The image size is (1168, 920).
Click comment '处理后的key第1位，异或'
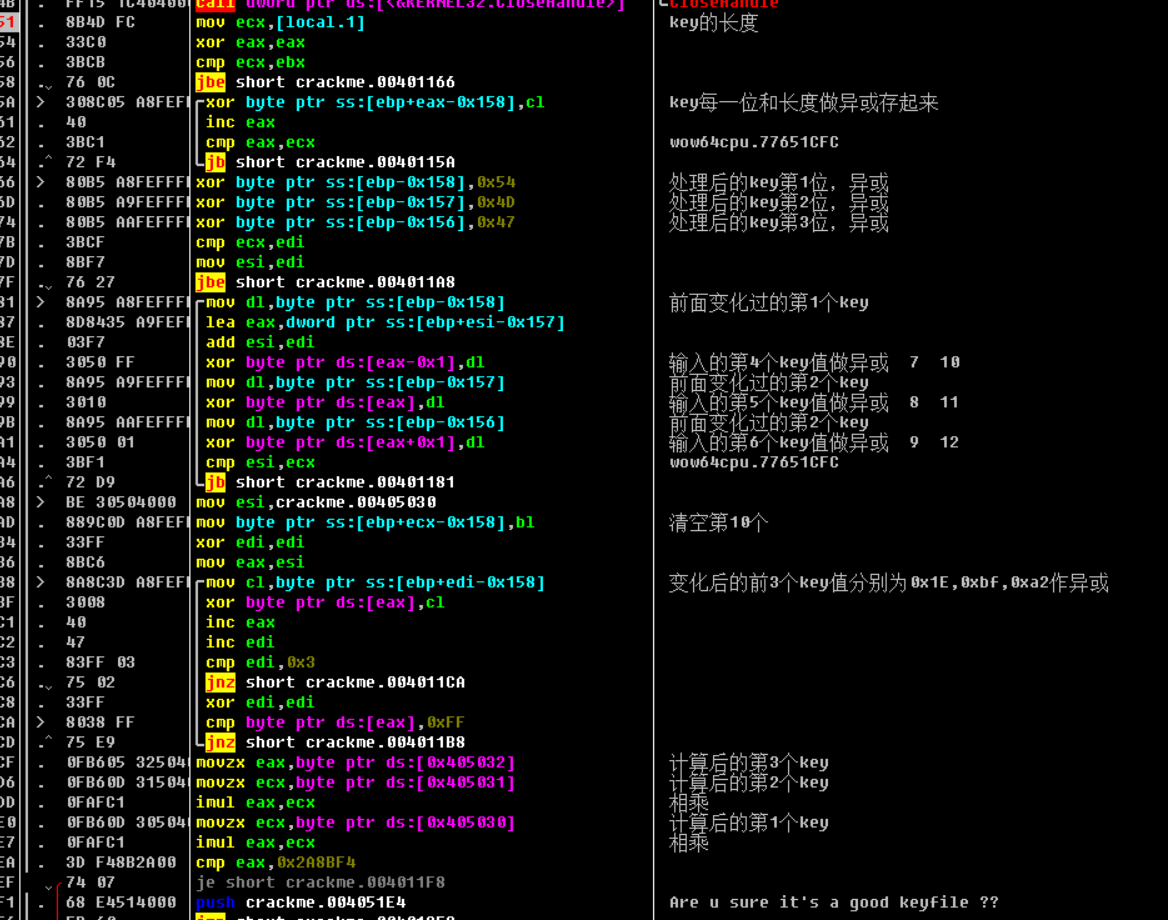point(778,183)
